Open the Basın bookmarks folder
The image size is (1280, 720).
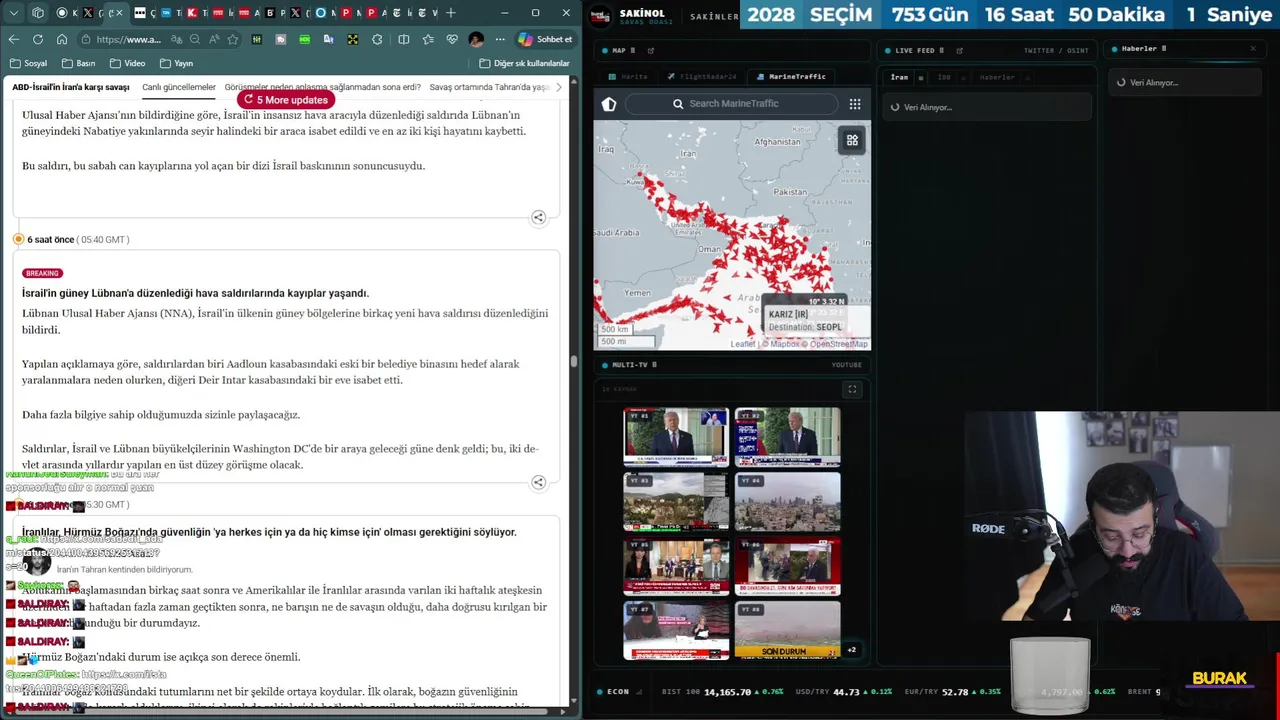click(78, 63)
